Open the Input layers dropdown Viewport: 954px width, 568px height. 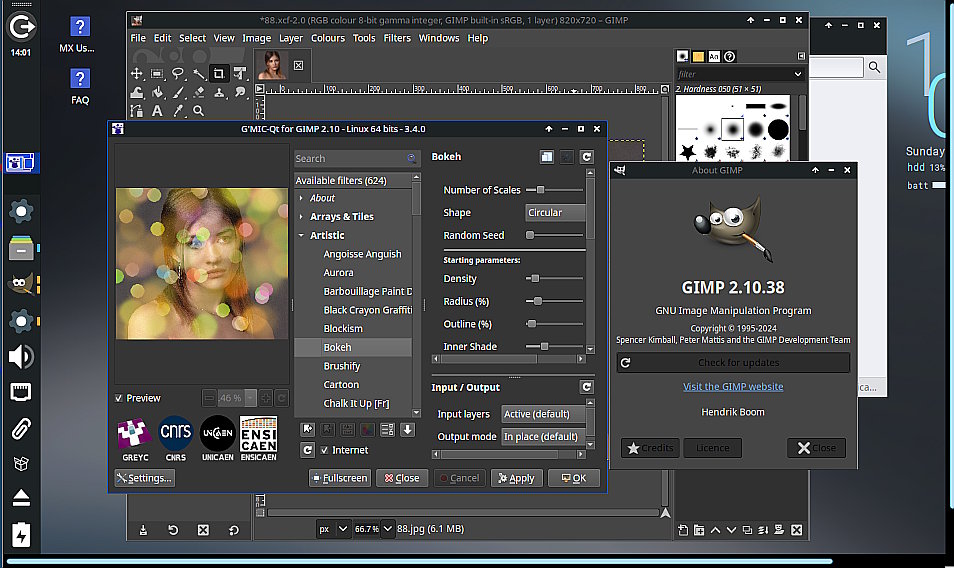(x=542, y=414)
